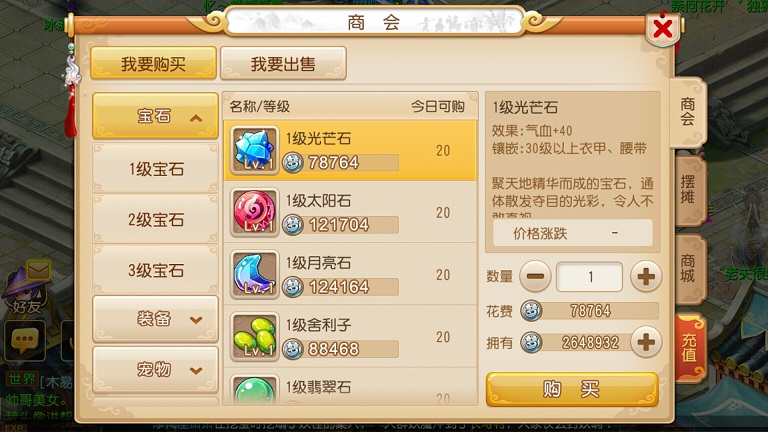Select the 1级太阳石 red gem icon
Viewport: 768px width, 432px height.
tap(254, 212)
